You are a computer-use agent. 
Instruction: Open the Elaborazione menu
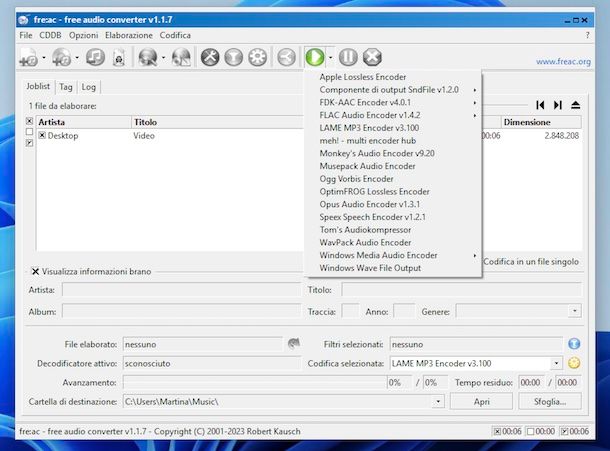(x=129, y=35)
